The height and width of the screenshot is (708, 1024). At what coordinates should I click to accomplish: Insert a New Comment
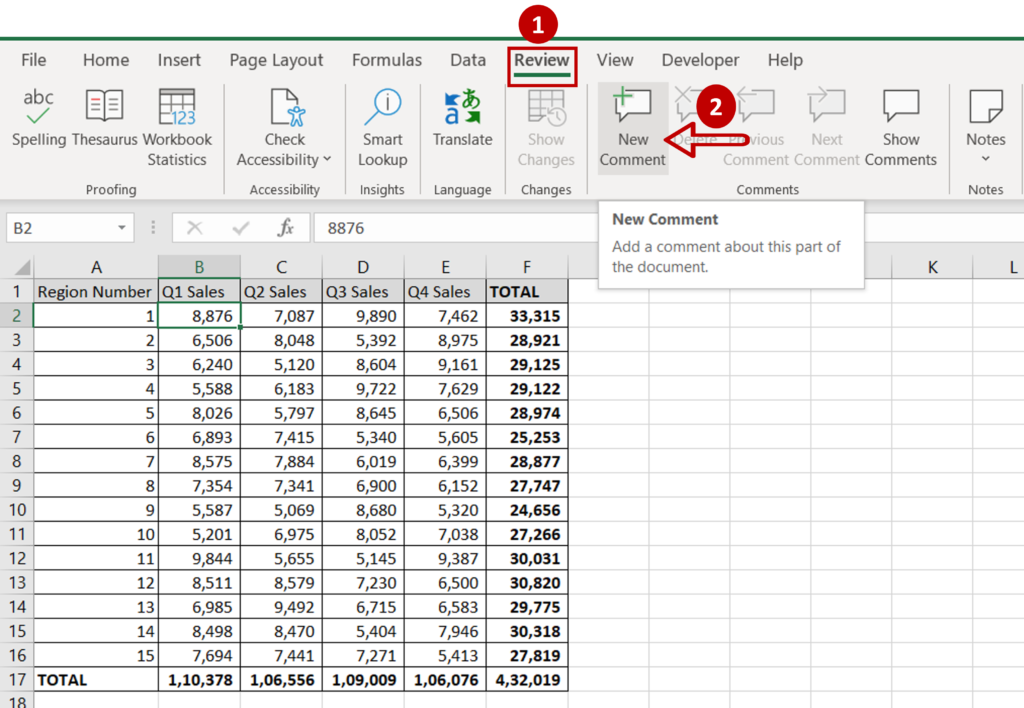point(632,125)
